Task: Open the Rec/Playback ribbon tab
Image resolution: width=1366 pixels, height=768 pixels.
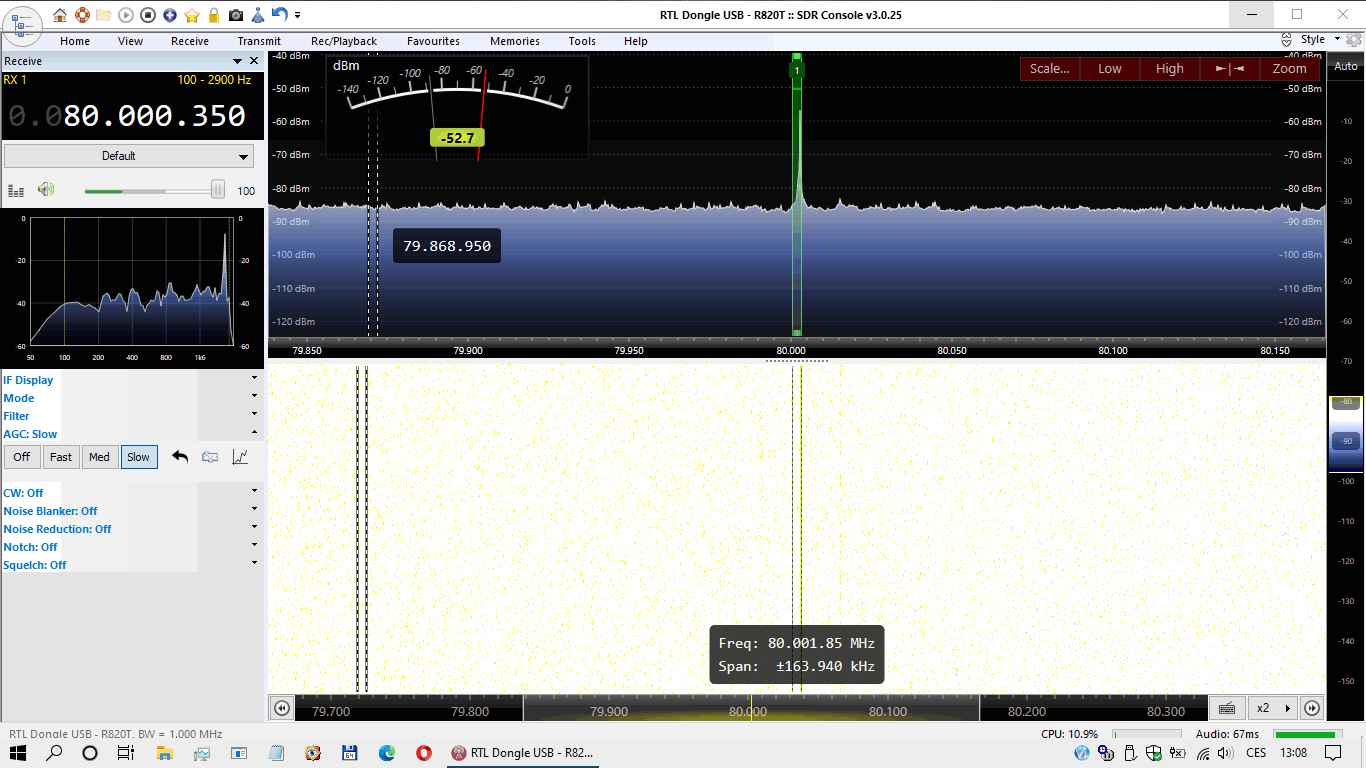Action: [343, 41]
